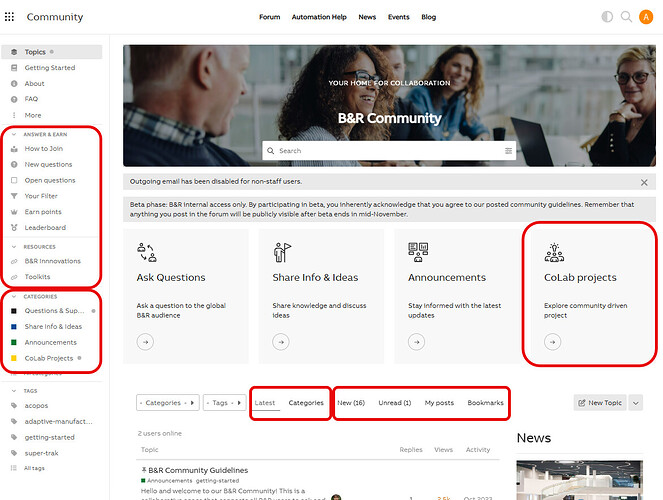
Task: Focus the banner Search field
Action: tap(389, 151)
